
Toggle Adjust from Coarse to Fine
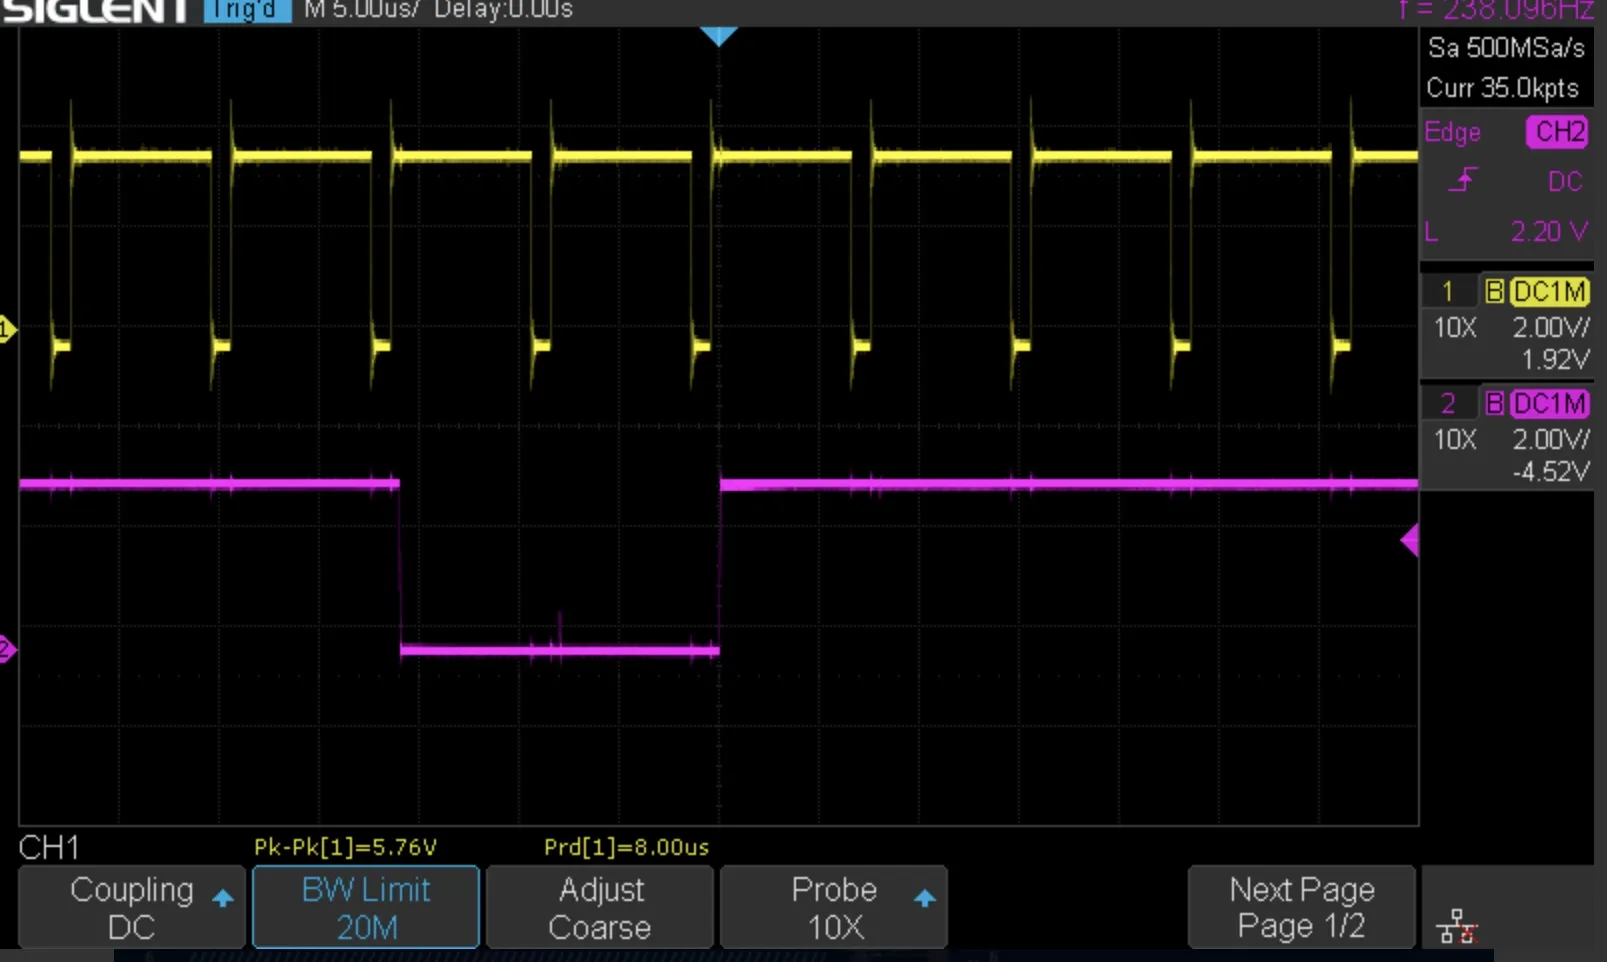pyautogui.click(x=600, y=907)
